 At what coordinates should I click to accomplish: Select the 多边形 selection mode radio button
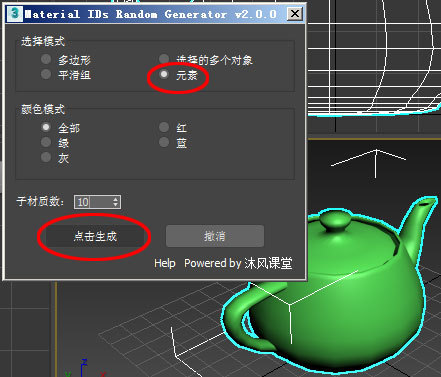click(46, 60)
